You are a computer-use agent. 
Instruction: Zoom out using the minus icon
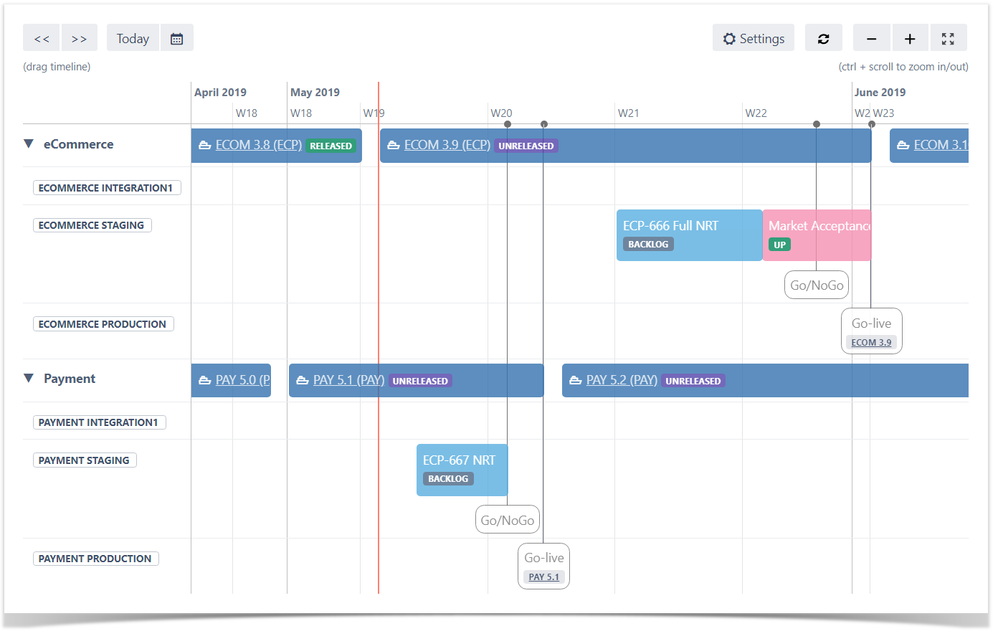click(x=871, y=38)
